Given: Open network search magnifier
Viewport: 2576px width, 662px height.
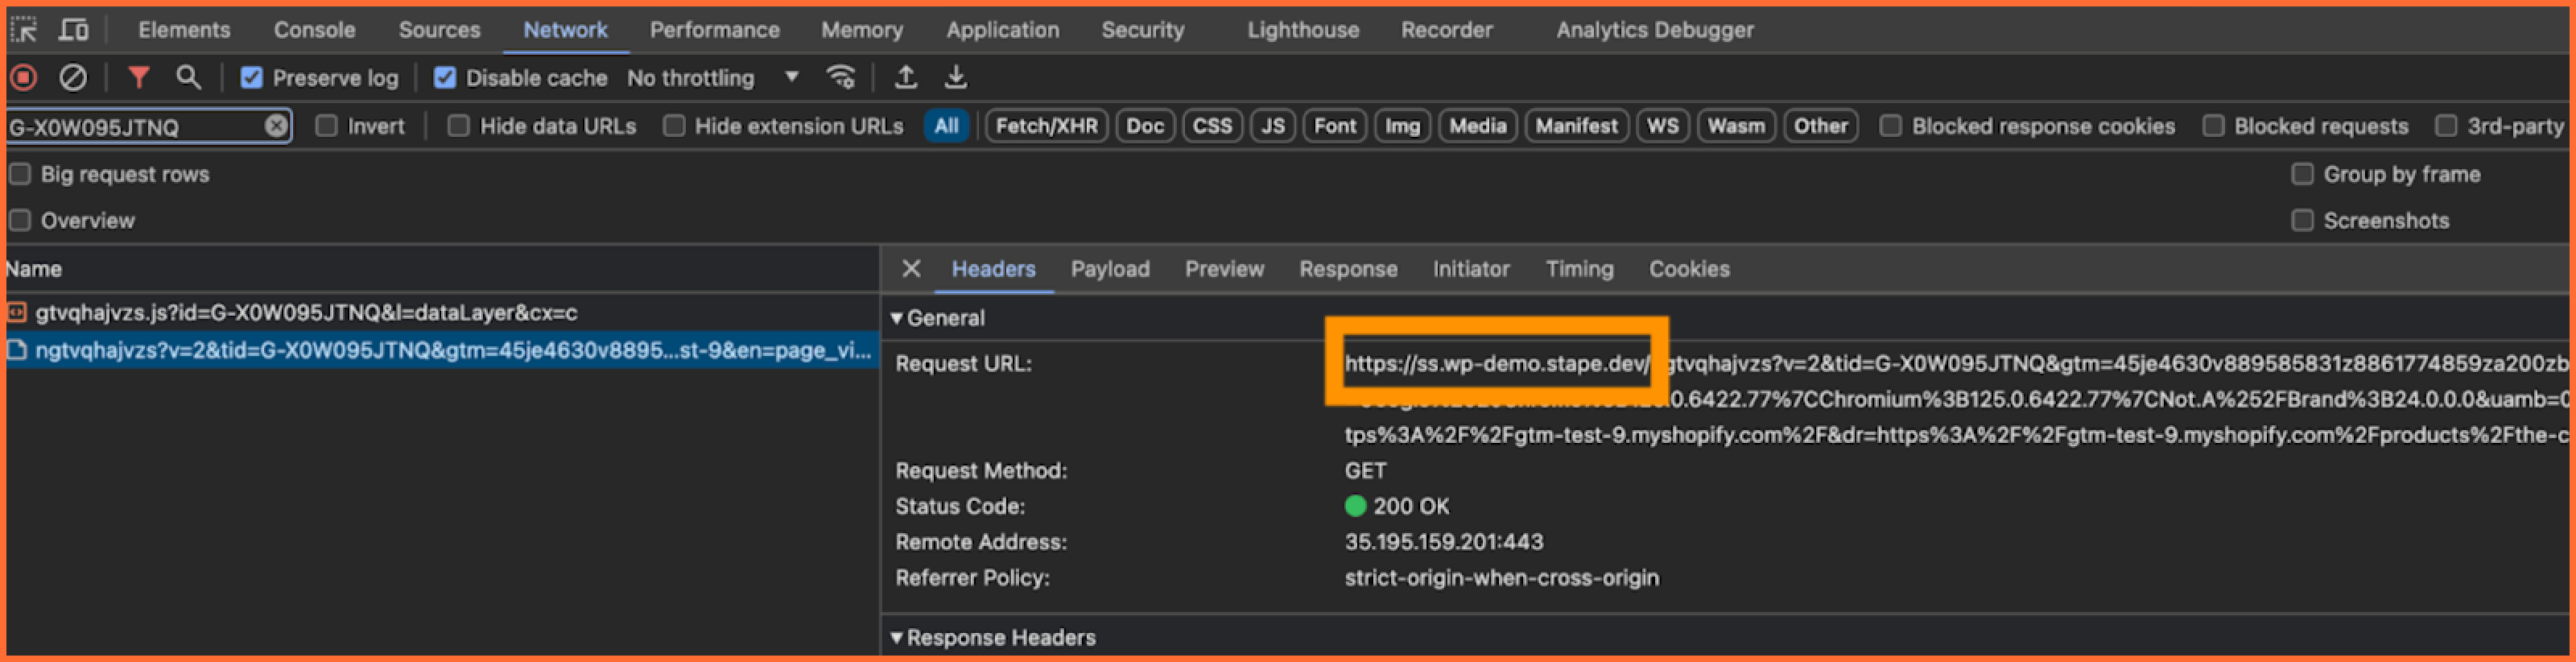Looking at the screenshot, I should [188, 77].
